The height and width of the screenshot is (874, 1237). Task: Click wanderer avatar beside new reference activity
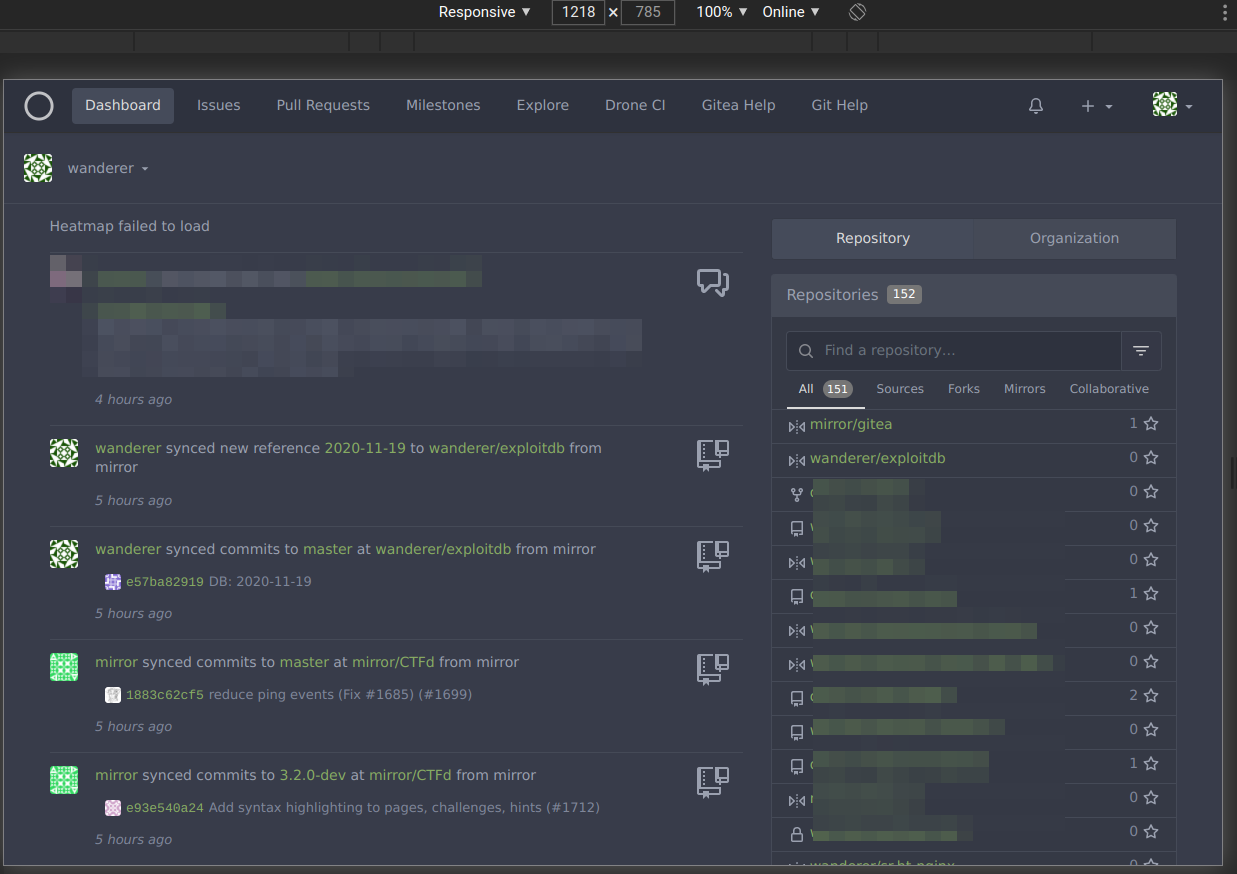tap(64, 453)
